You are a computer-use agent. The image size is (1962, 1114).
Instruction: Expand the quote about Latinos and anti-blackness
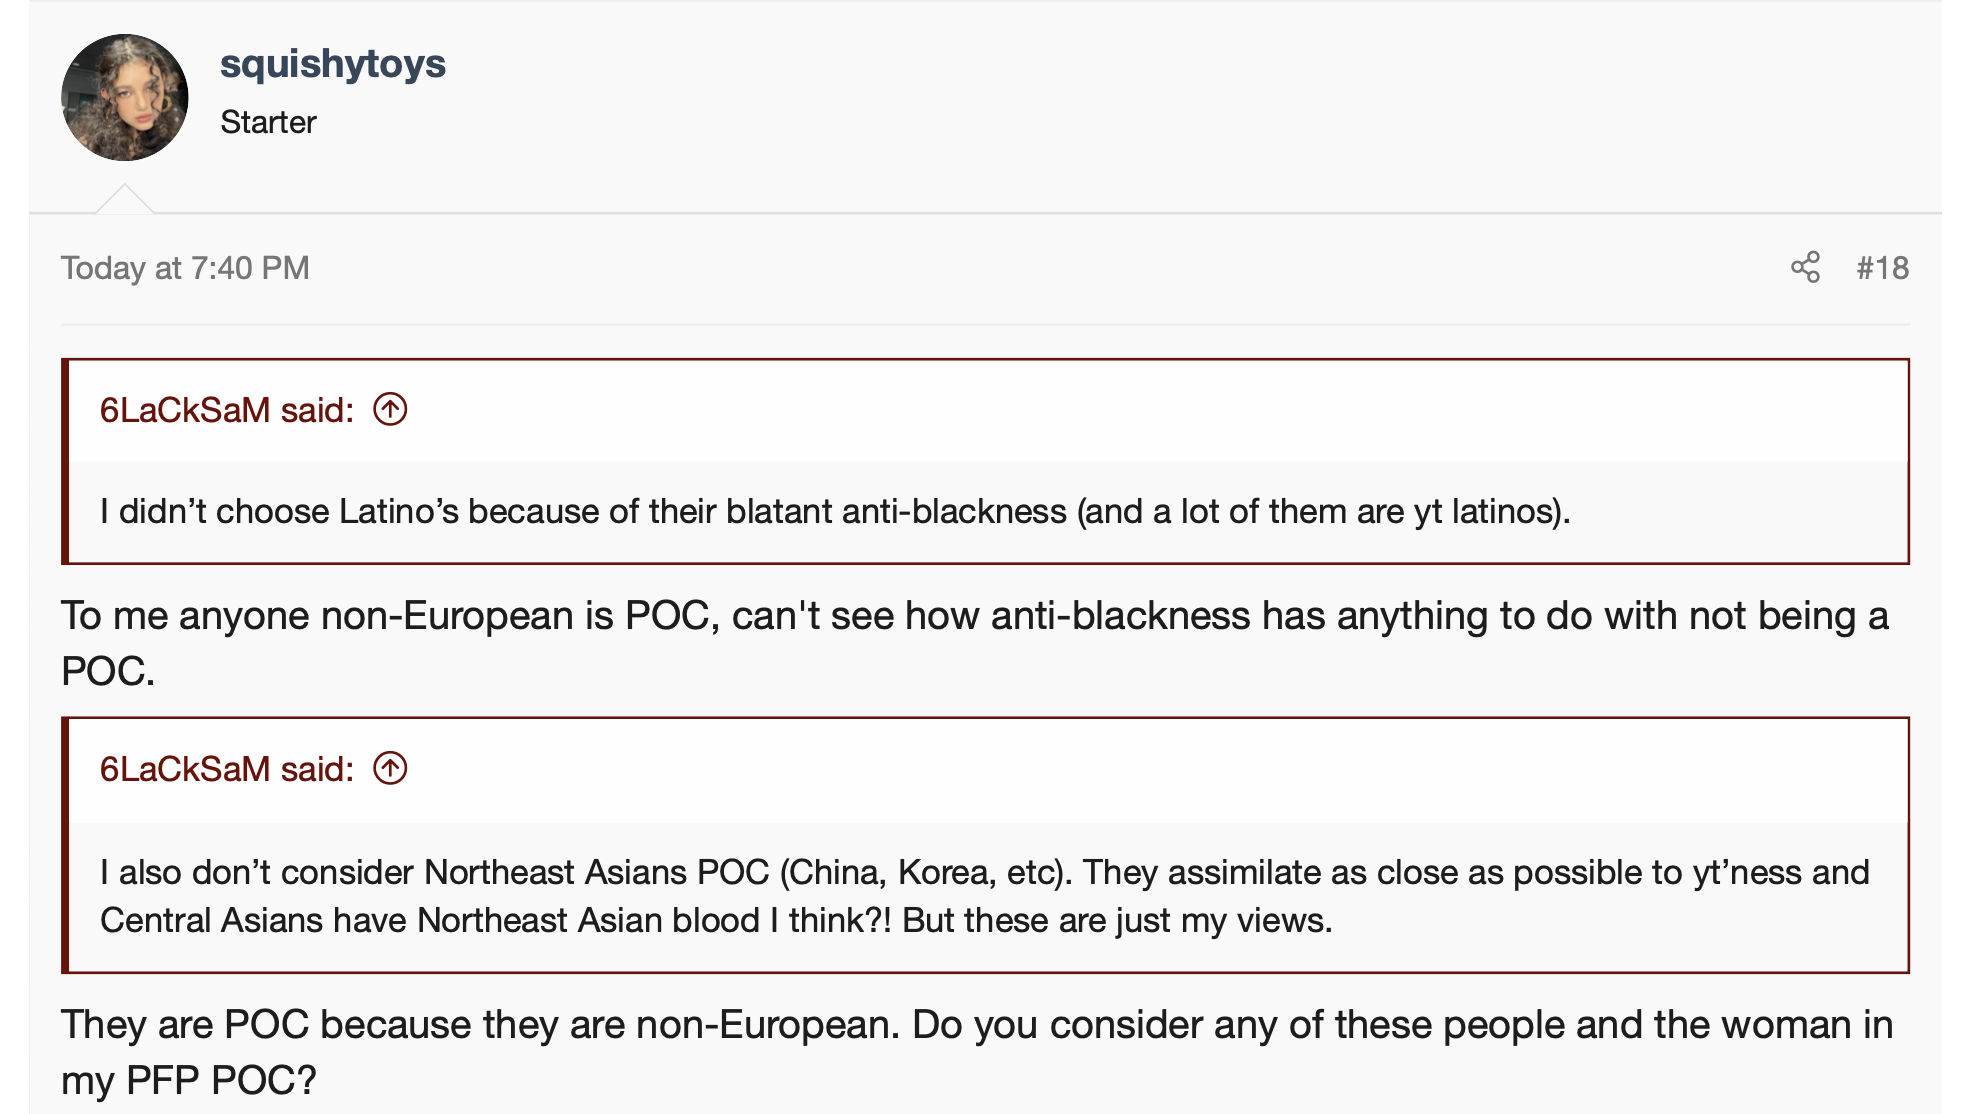[835, 512]
